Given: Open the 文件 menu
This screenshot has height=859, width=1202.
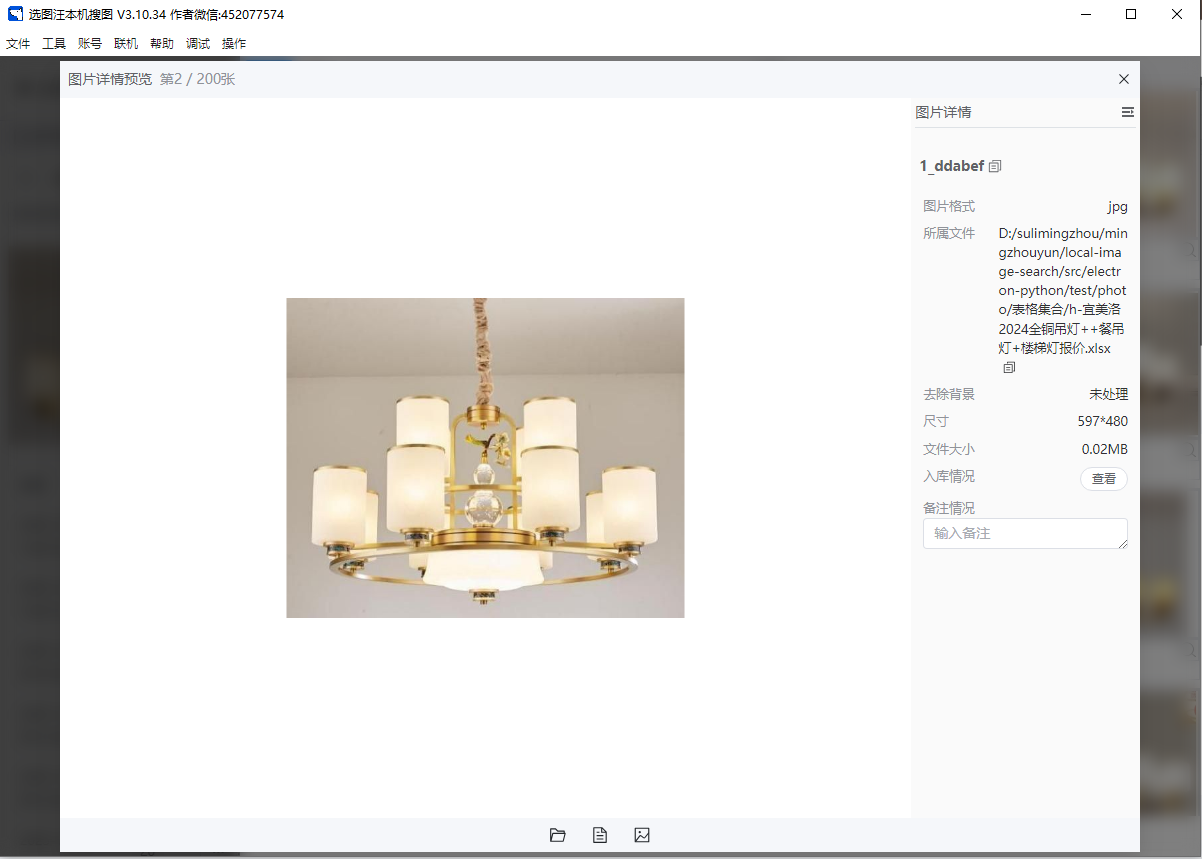Looking at the screenshot, I should click(x=18, y=44).
